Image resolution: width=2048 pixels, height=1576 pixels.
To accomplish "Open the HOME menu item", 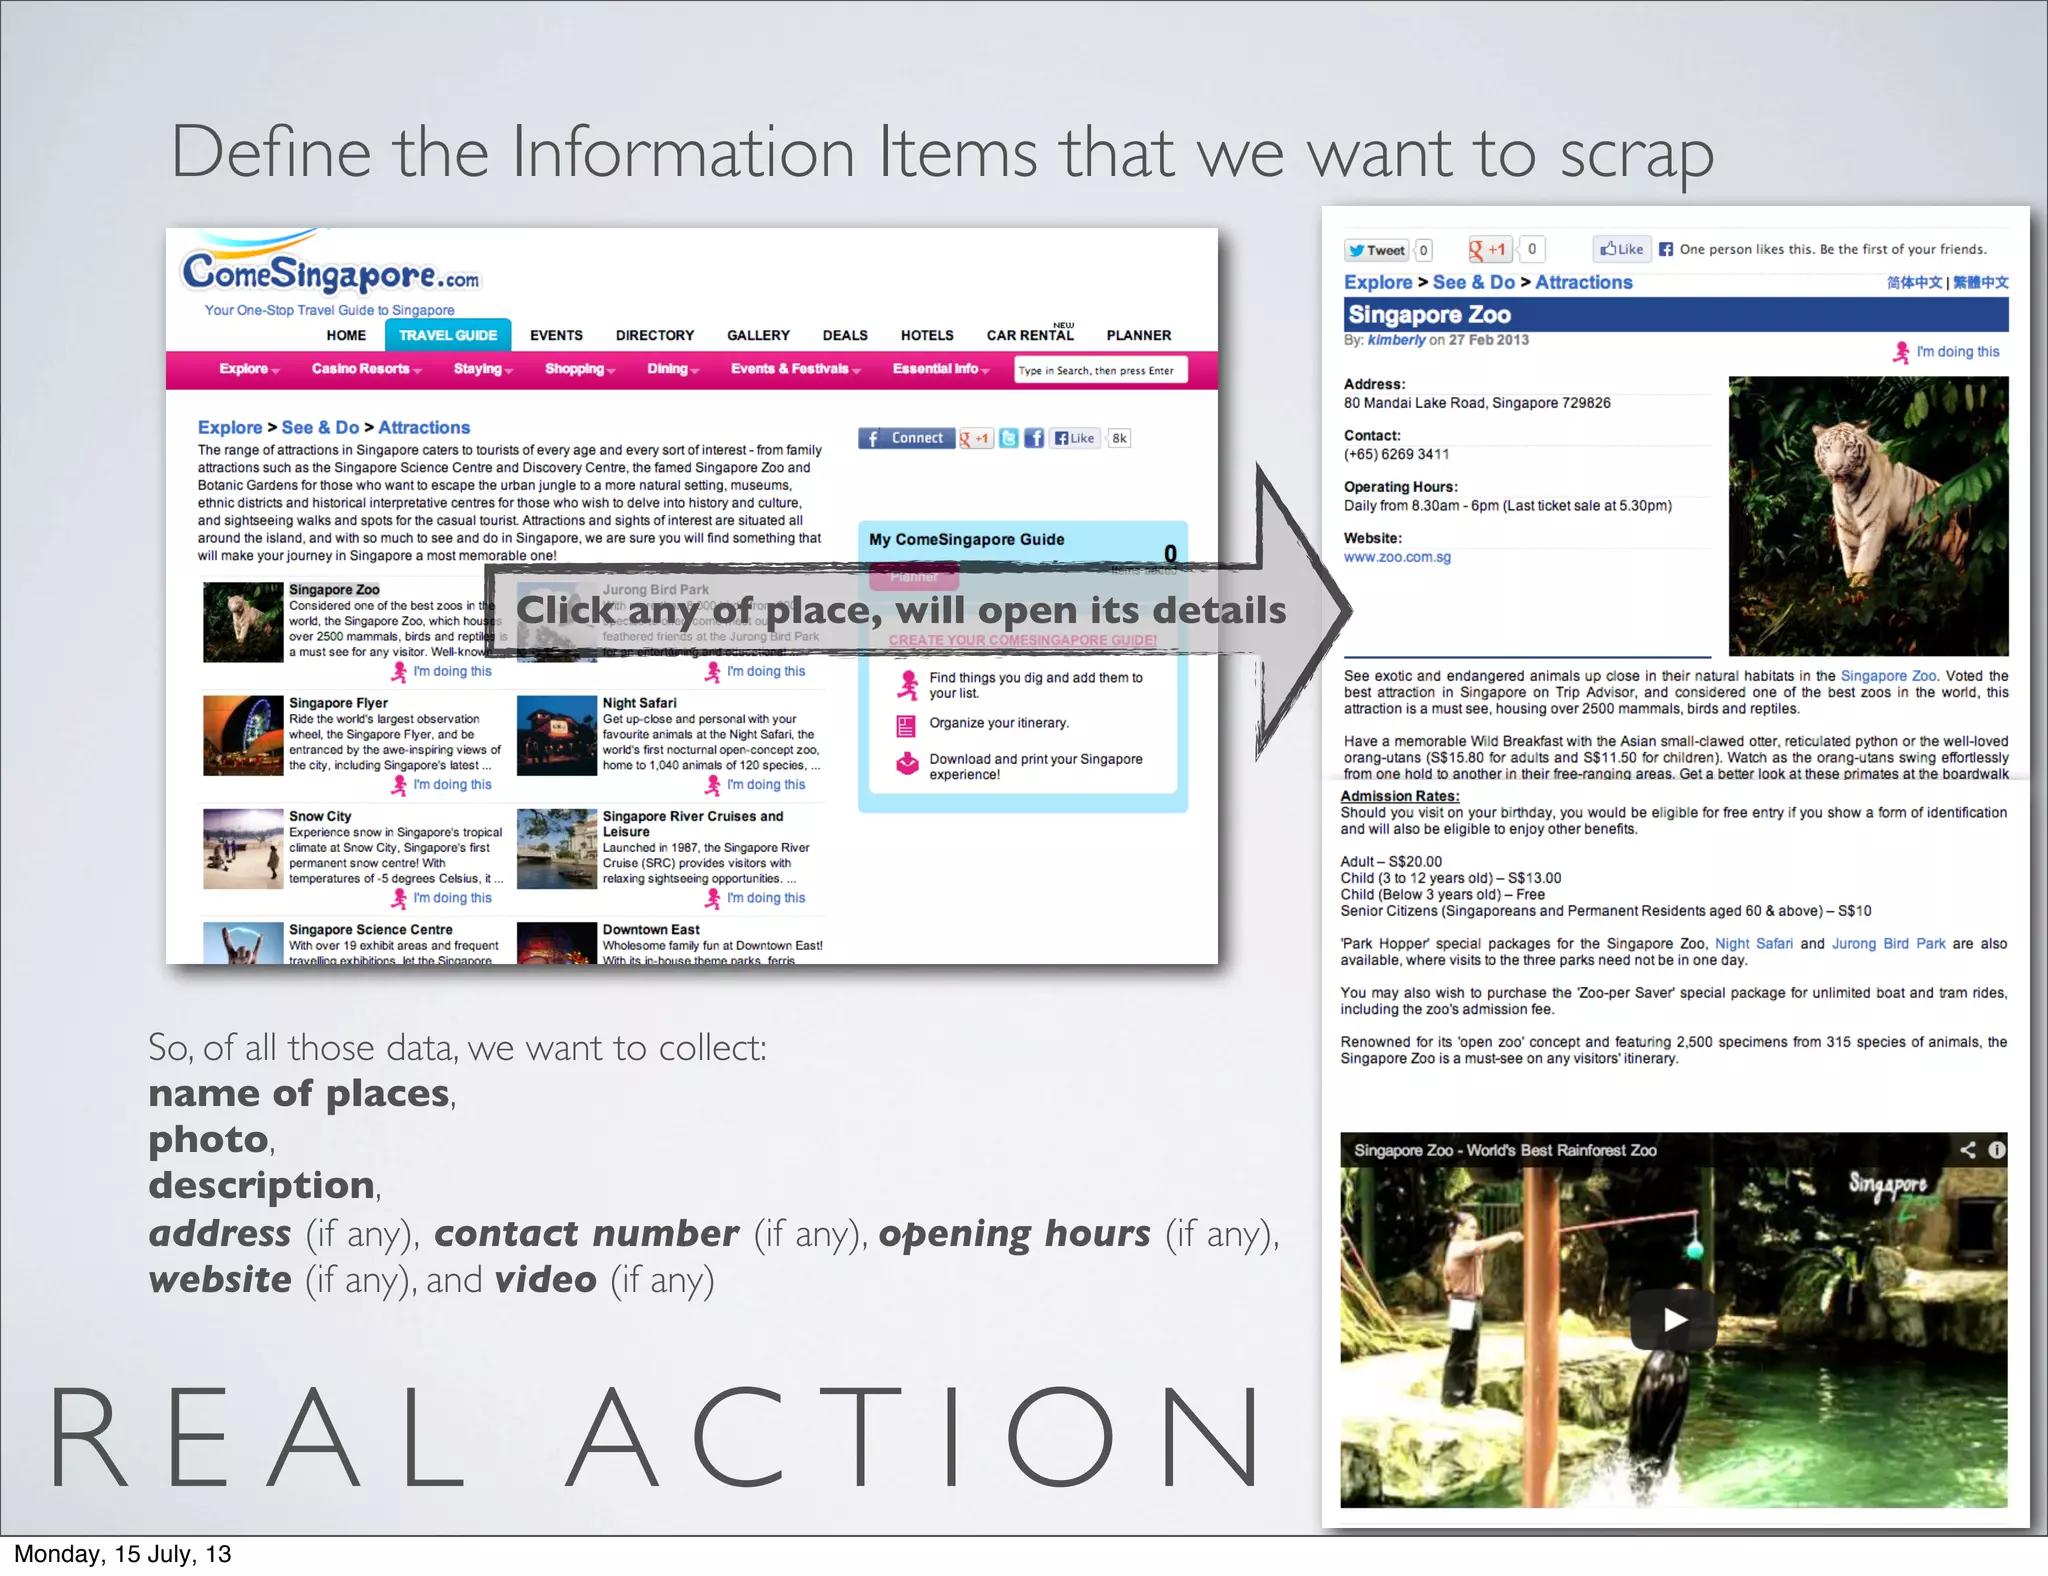I will 346,335.
